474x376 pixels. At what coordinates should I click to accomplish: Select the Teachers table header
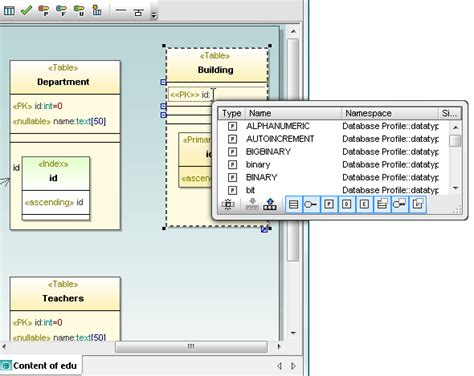click(x=65, y=293)
